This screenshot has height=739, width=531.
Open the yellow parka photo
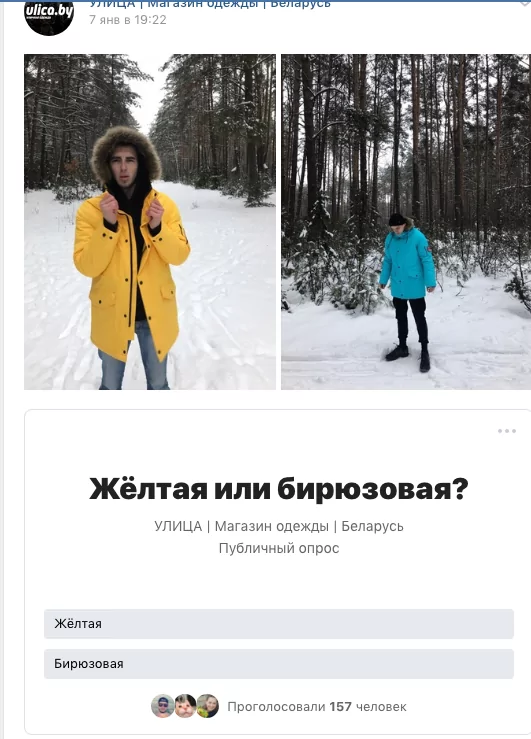tap(150, 222)
